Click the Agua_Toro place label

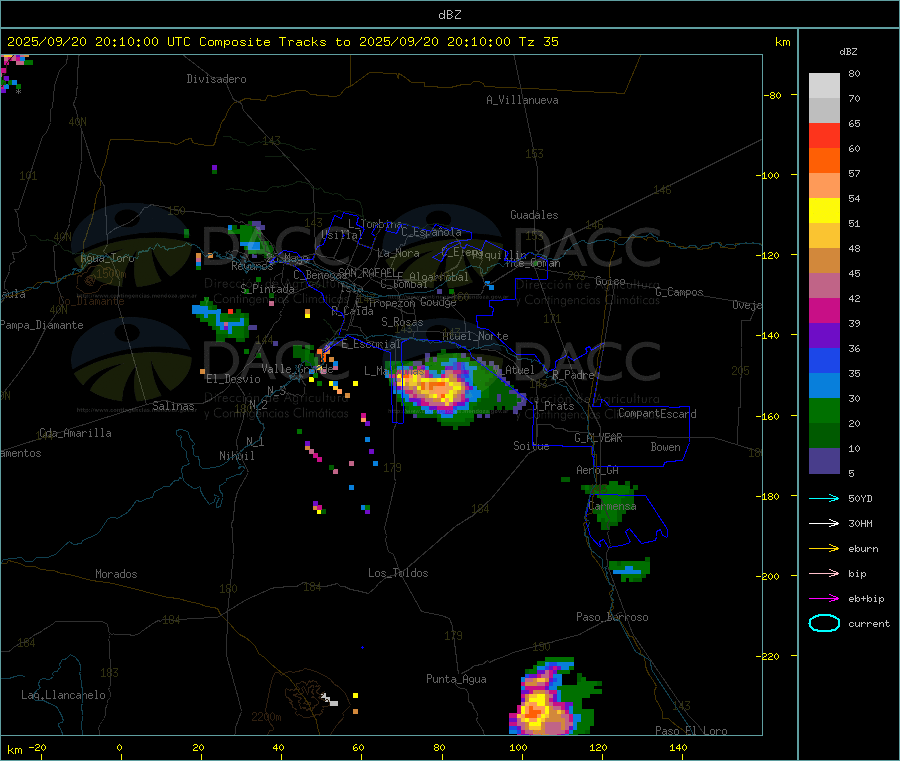pos(107,258)
